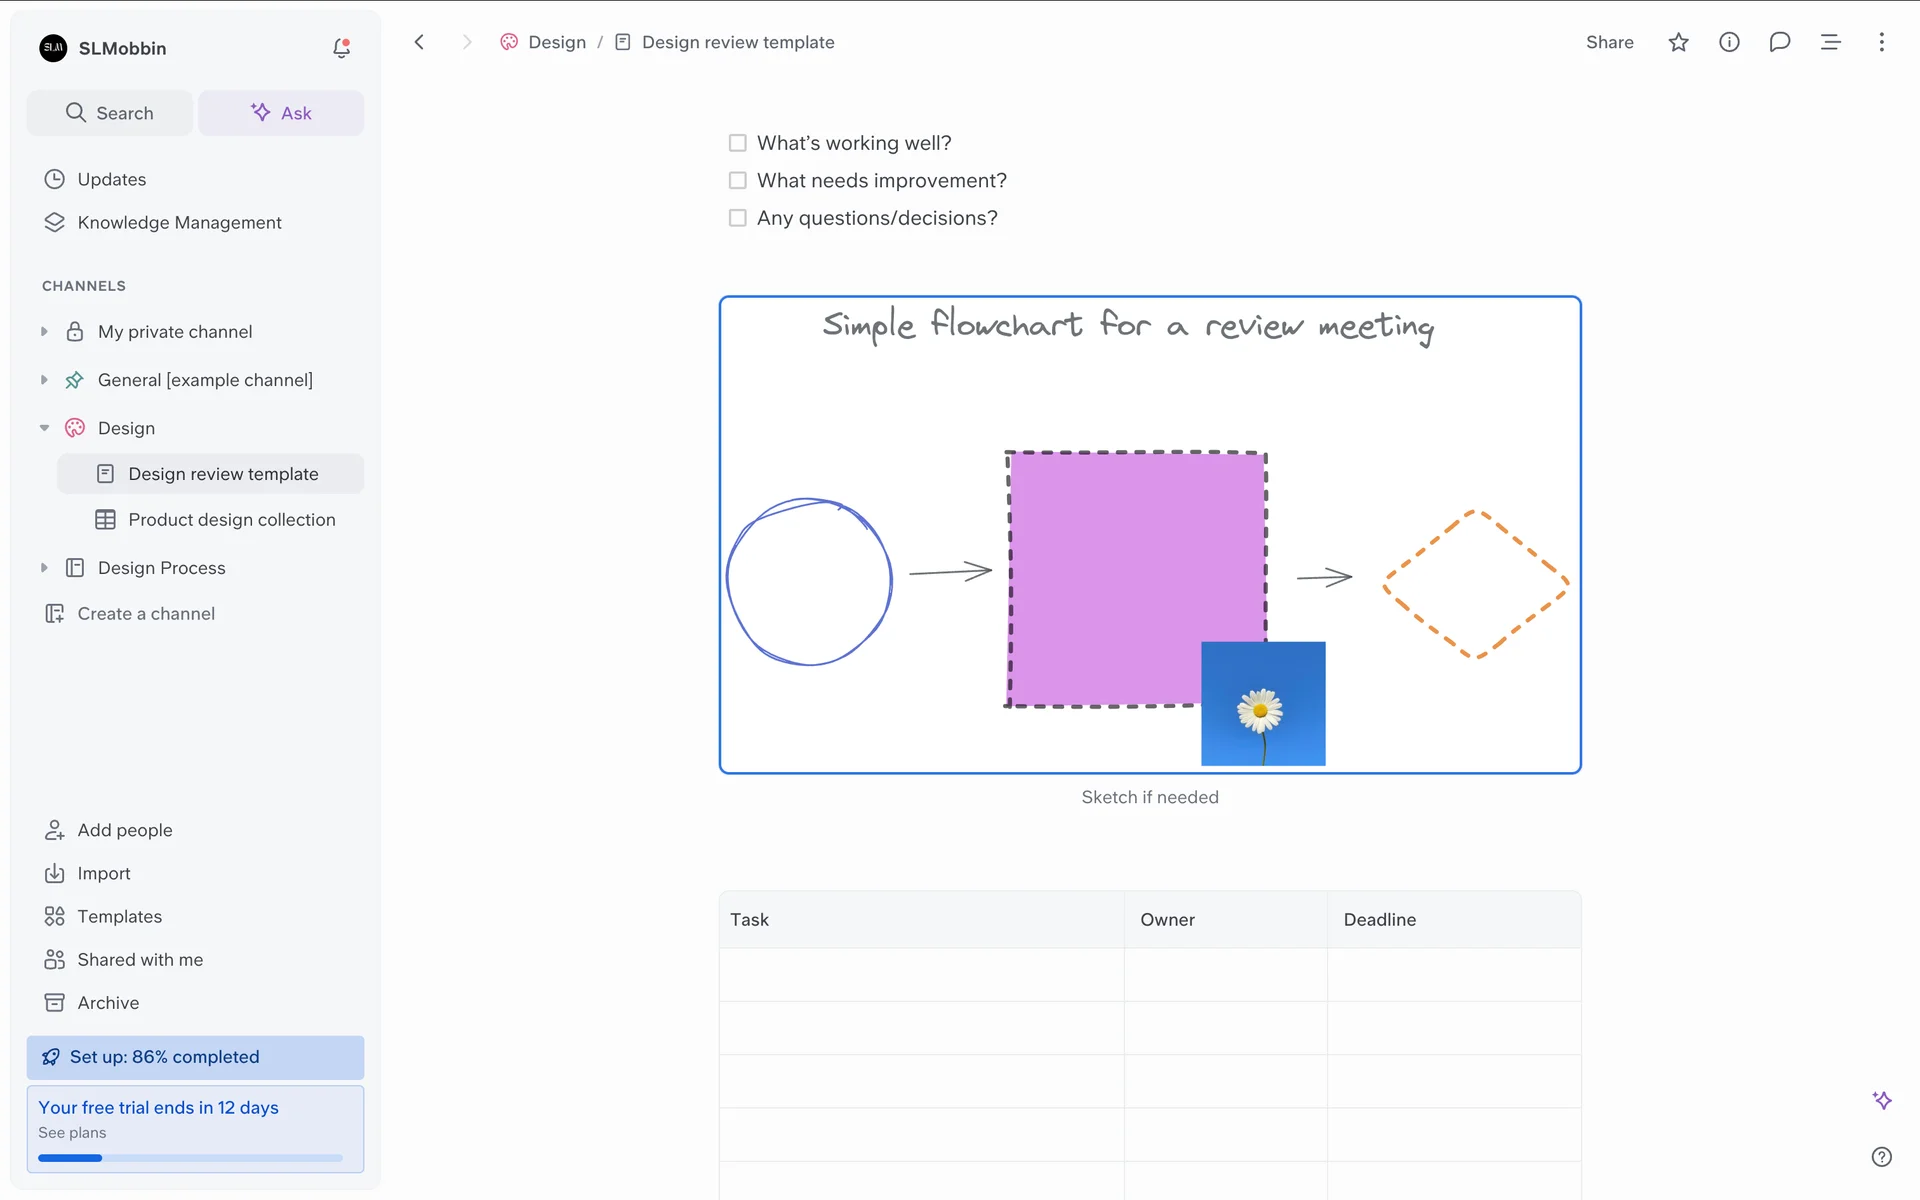The image size is (1920, 1200).
Task: Open the document info icon
Action: pos(1729,42)
